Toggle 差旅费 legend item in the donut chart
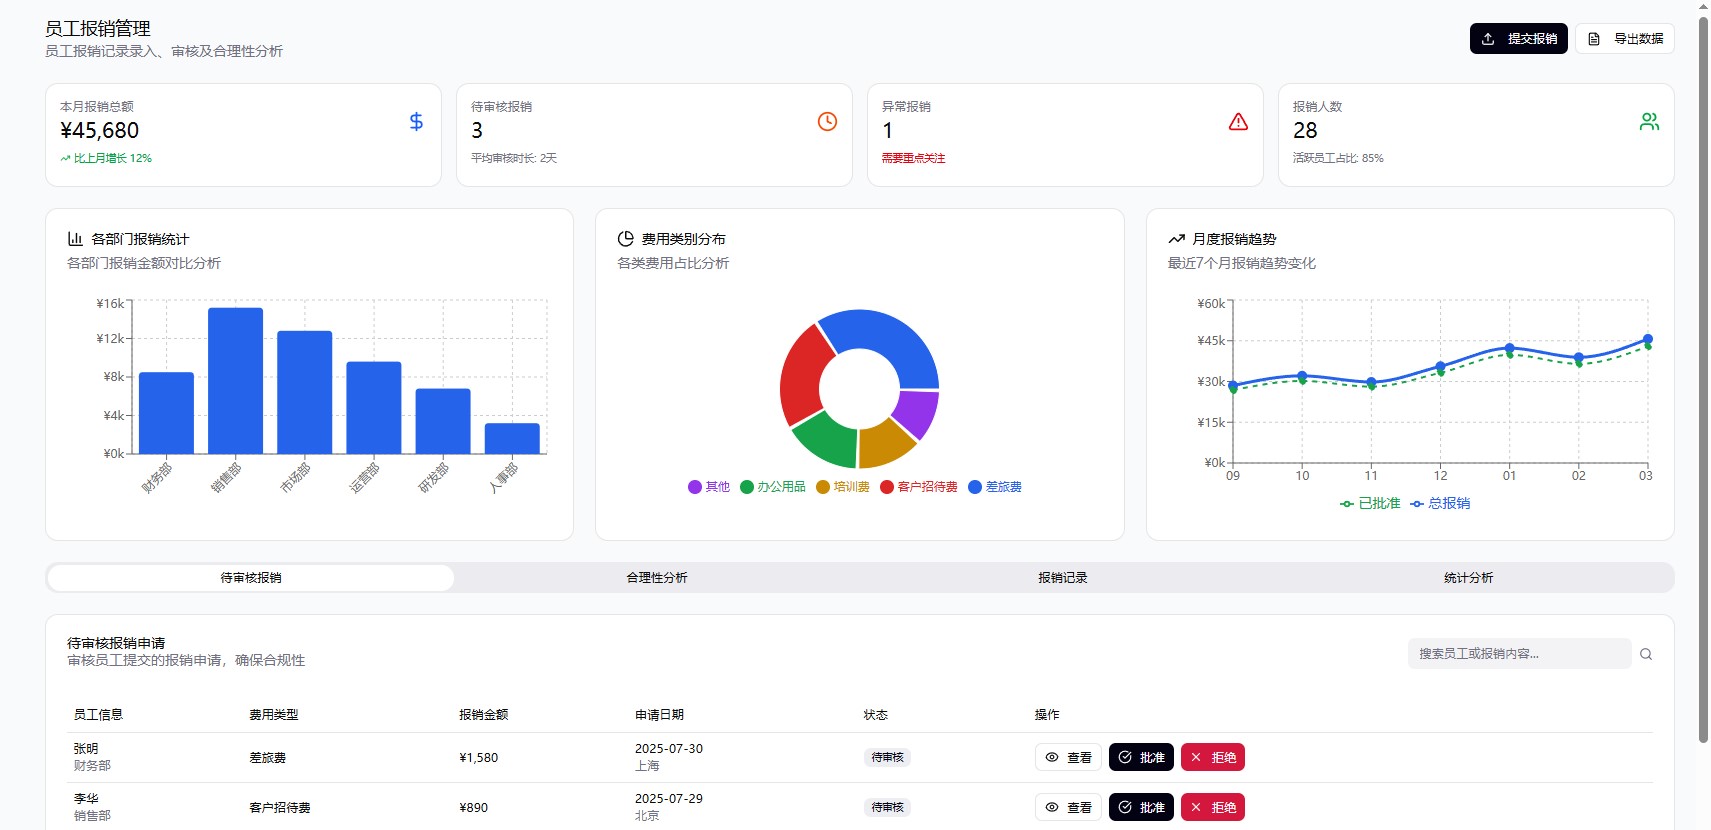This screenshot has width=1711, height=830. [x=995, y=487]
